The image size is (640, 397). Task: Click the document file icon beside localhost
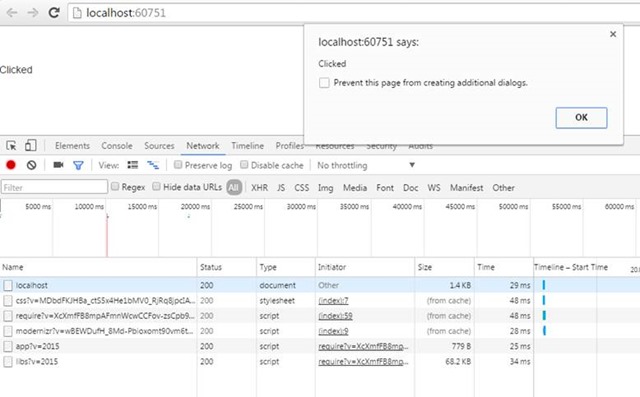coord(8,286)
